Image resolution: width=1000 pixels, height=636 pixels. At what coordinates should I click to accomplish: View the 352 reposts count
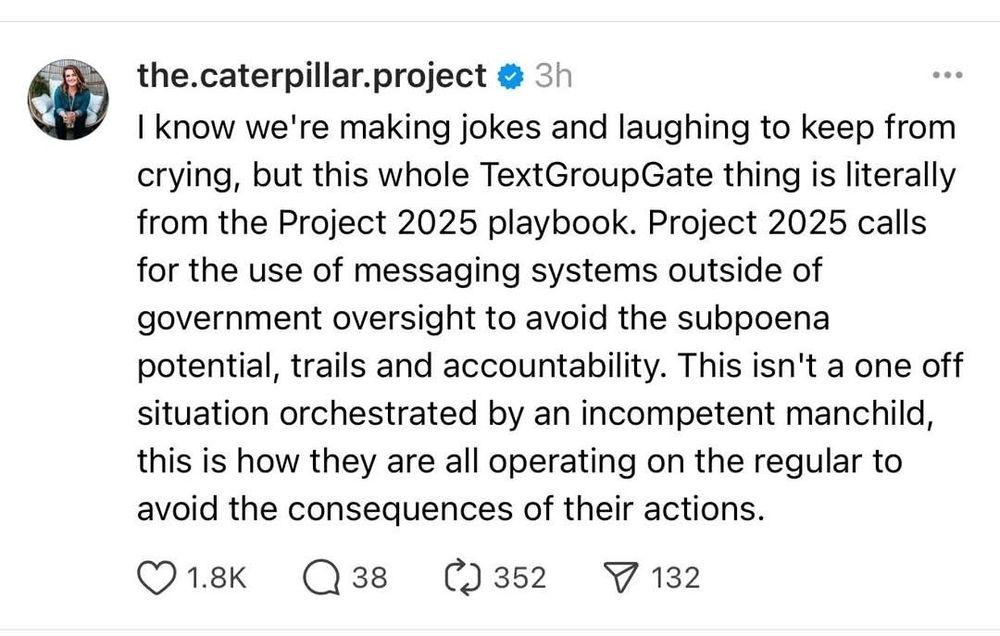(520, 578)
